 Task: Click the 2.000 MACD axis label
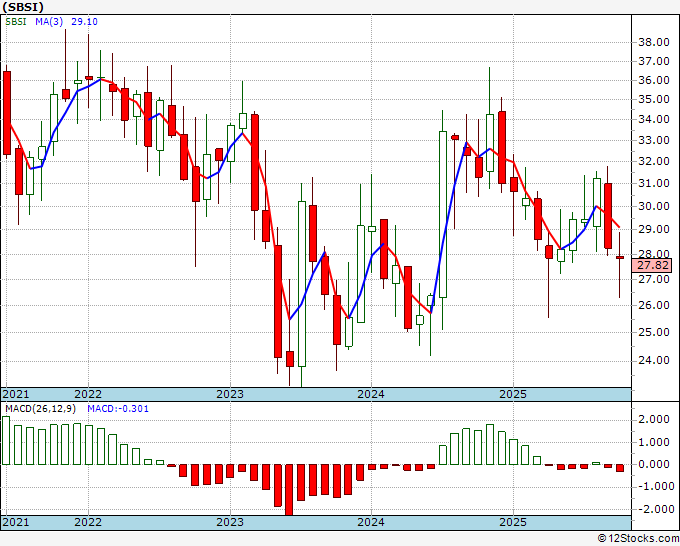coord(653,419)
